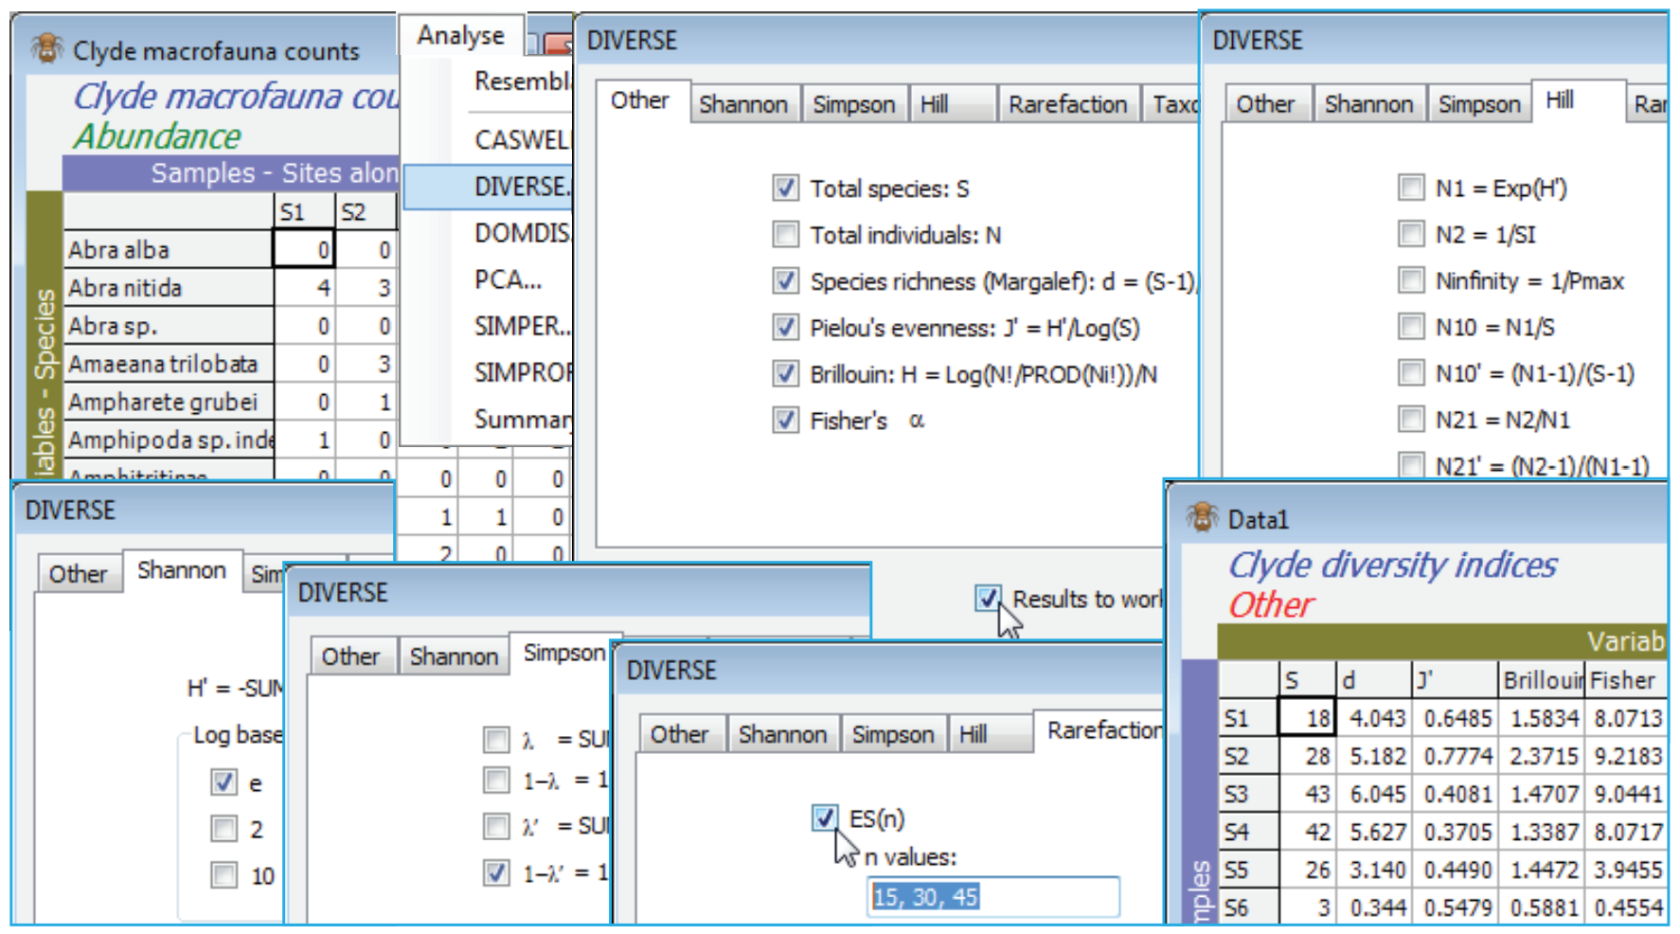Toggle Pielou's evenness checkbox
The image size is (1680, 934).
(785, 327)
